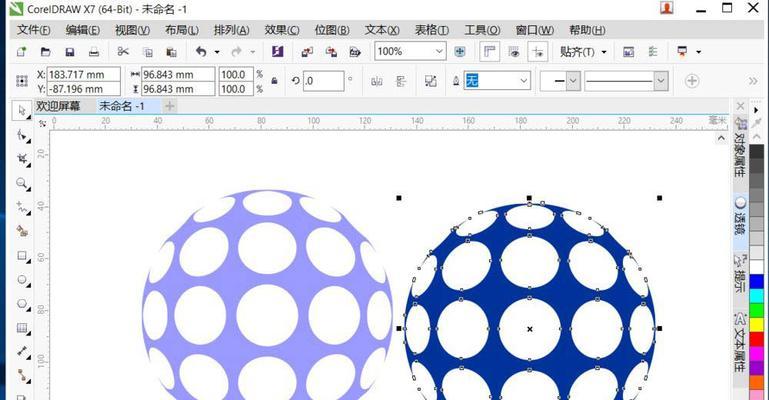The width and height of the screenshot is (769, 400).
Task: Select the Polygon tool
Action: (x=22, y=304)
